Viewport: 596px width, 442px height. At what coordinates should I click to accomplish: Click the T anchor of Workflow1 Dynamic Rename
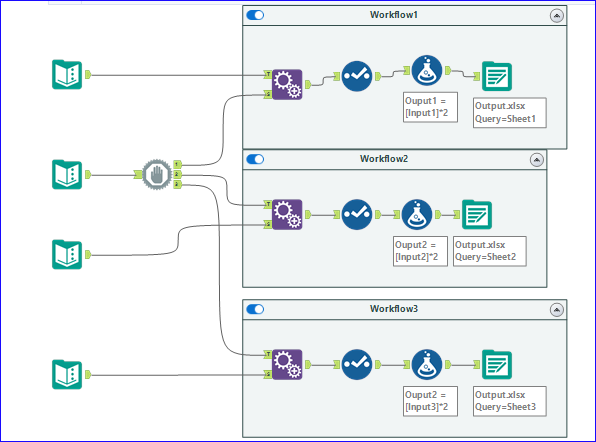point(268,74)
